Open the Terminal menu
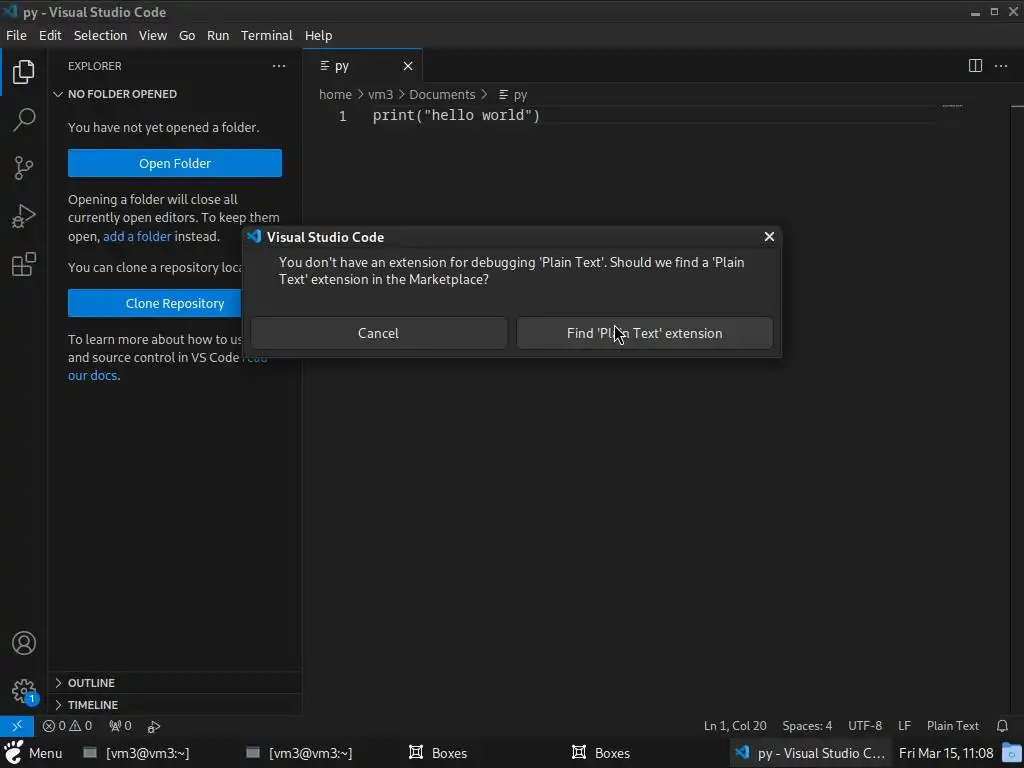This screenshot has width=1024, height=768. pos(266,35)
